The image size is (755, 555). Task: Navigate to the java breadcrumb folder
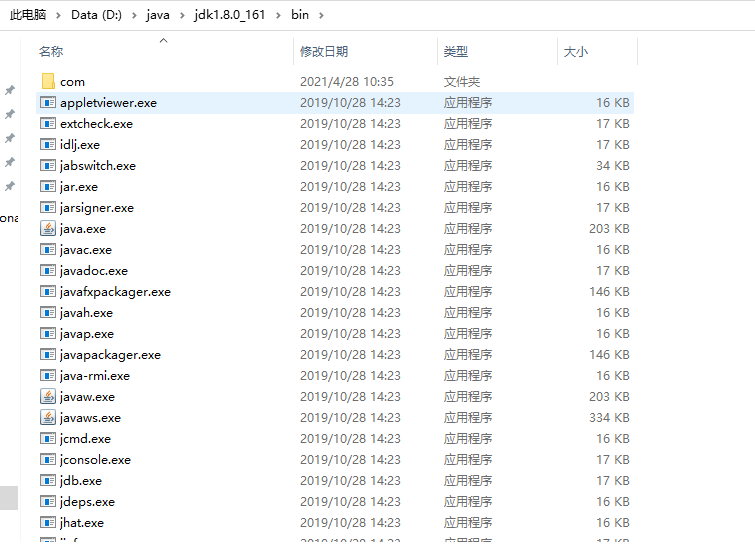[158, 15]
